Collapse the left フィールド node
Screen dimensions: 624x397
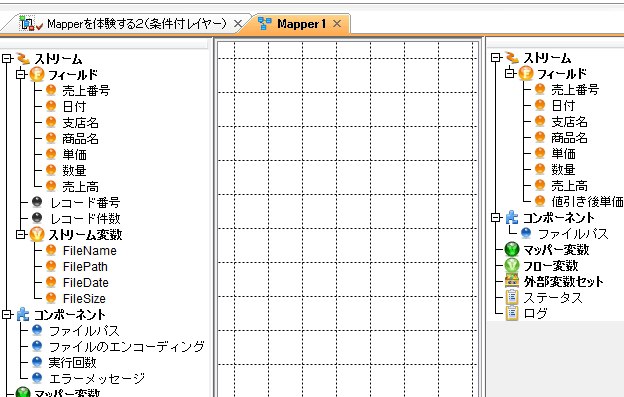21,74
